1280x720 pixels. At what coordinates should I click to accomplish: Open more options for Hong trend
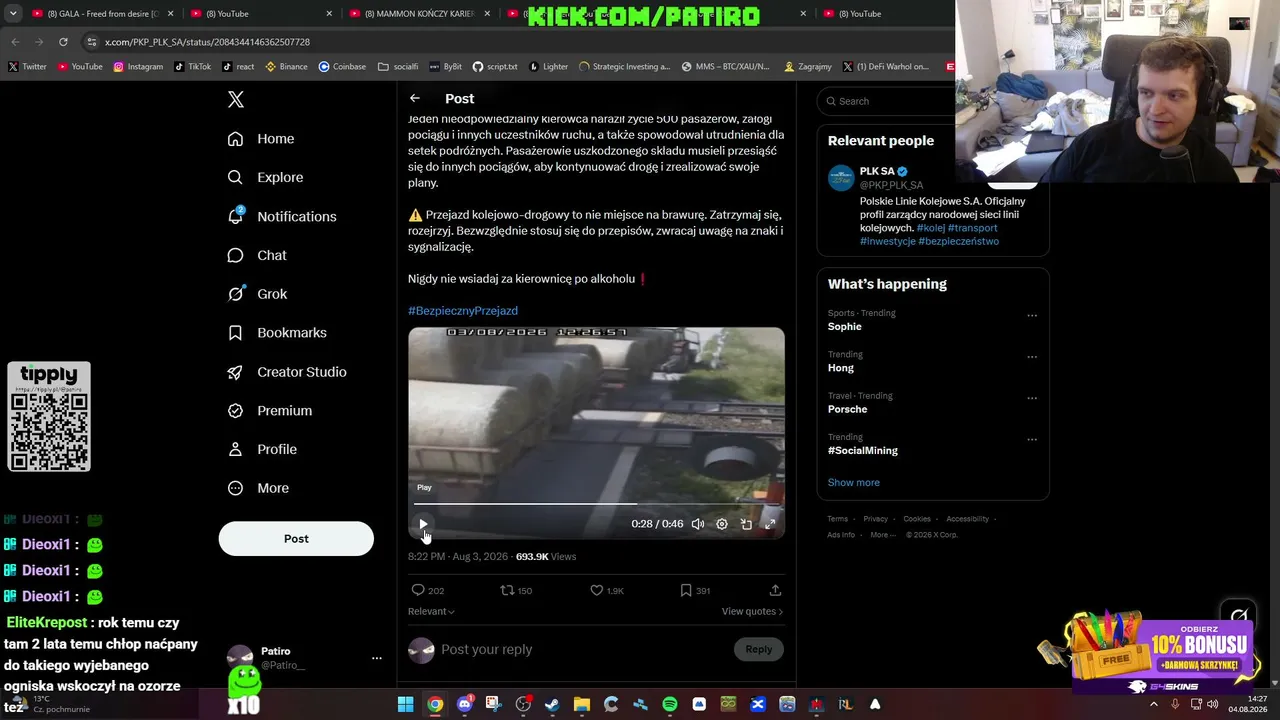click(x=1032, y=356)
